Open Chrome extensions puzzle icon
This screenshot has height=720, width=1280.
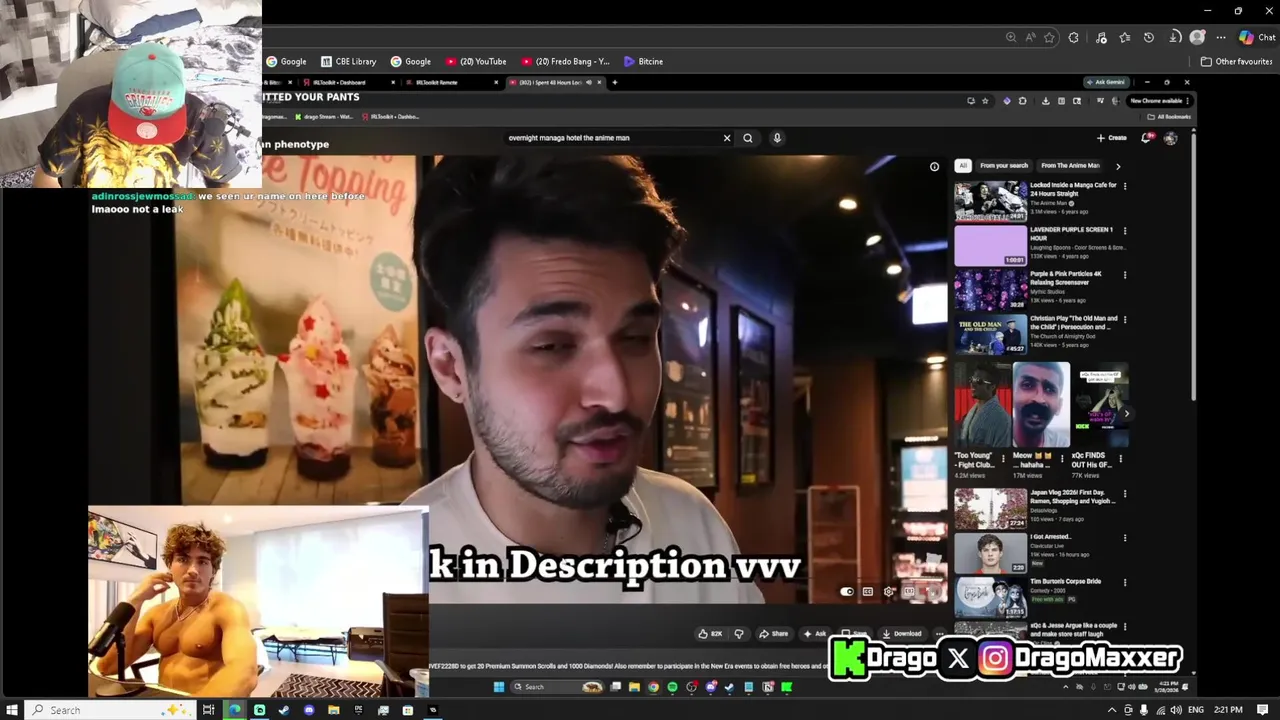click(1022, 101)
